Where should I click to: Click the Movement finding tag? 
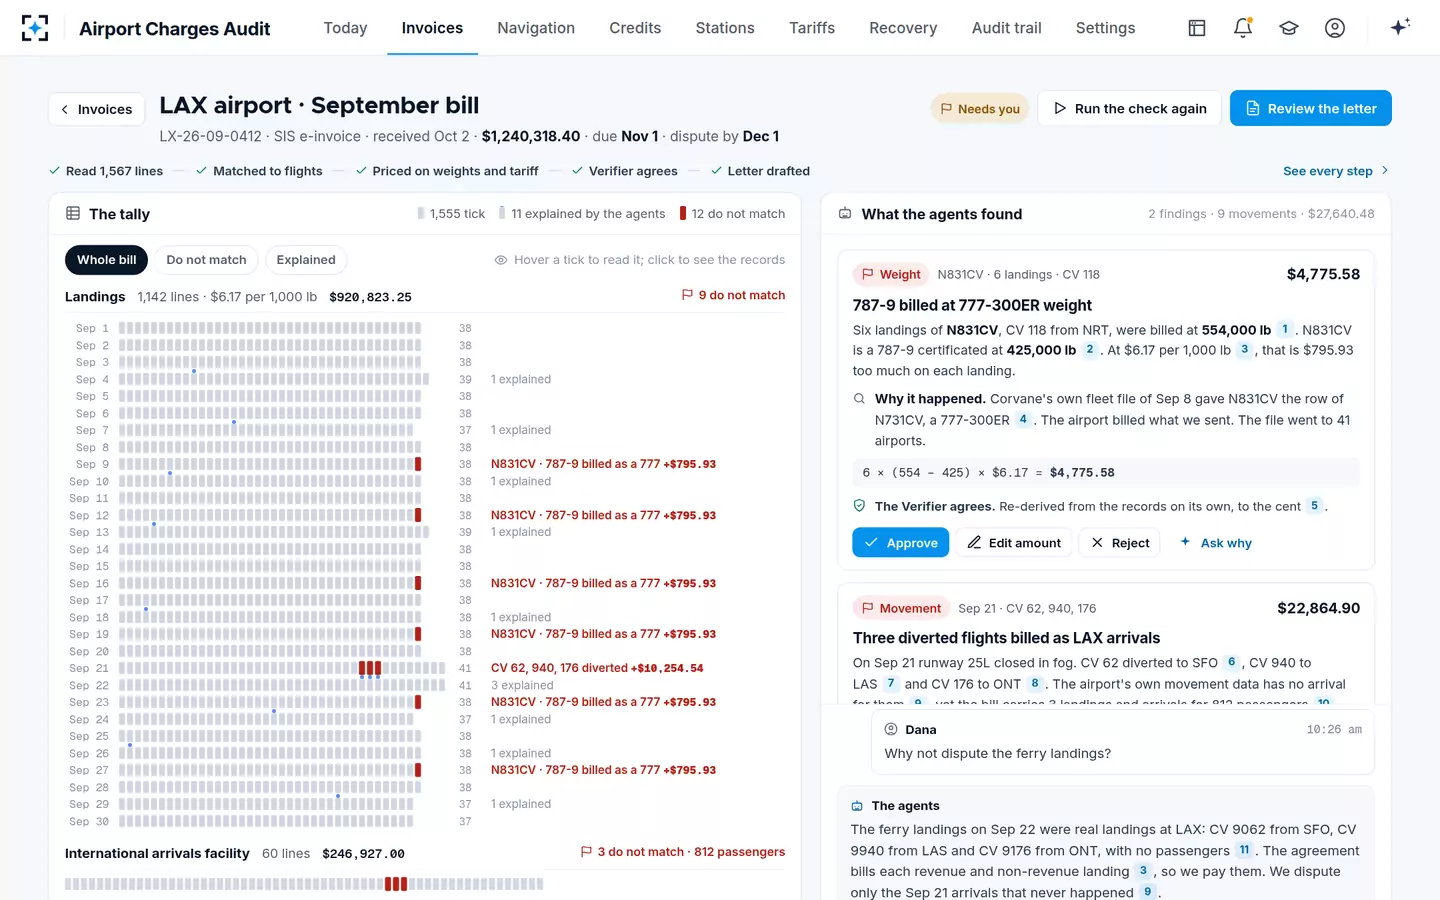click(x=900, y=608)
